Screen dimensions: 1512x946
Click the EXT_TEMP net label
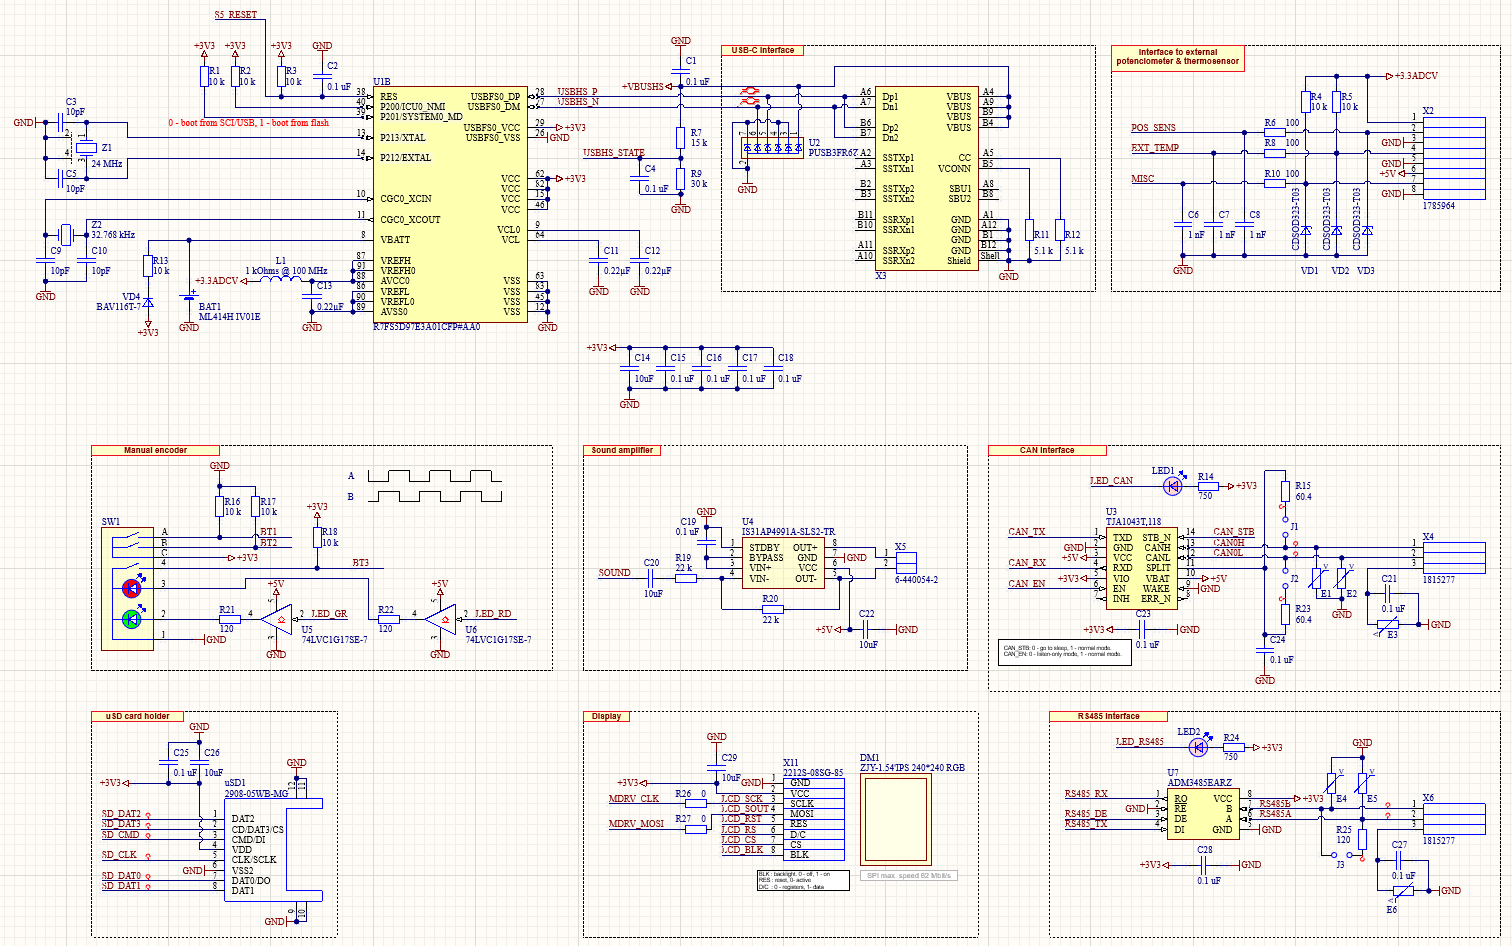pos(1155,148)
